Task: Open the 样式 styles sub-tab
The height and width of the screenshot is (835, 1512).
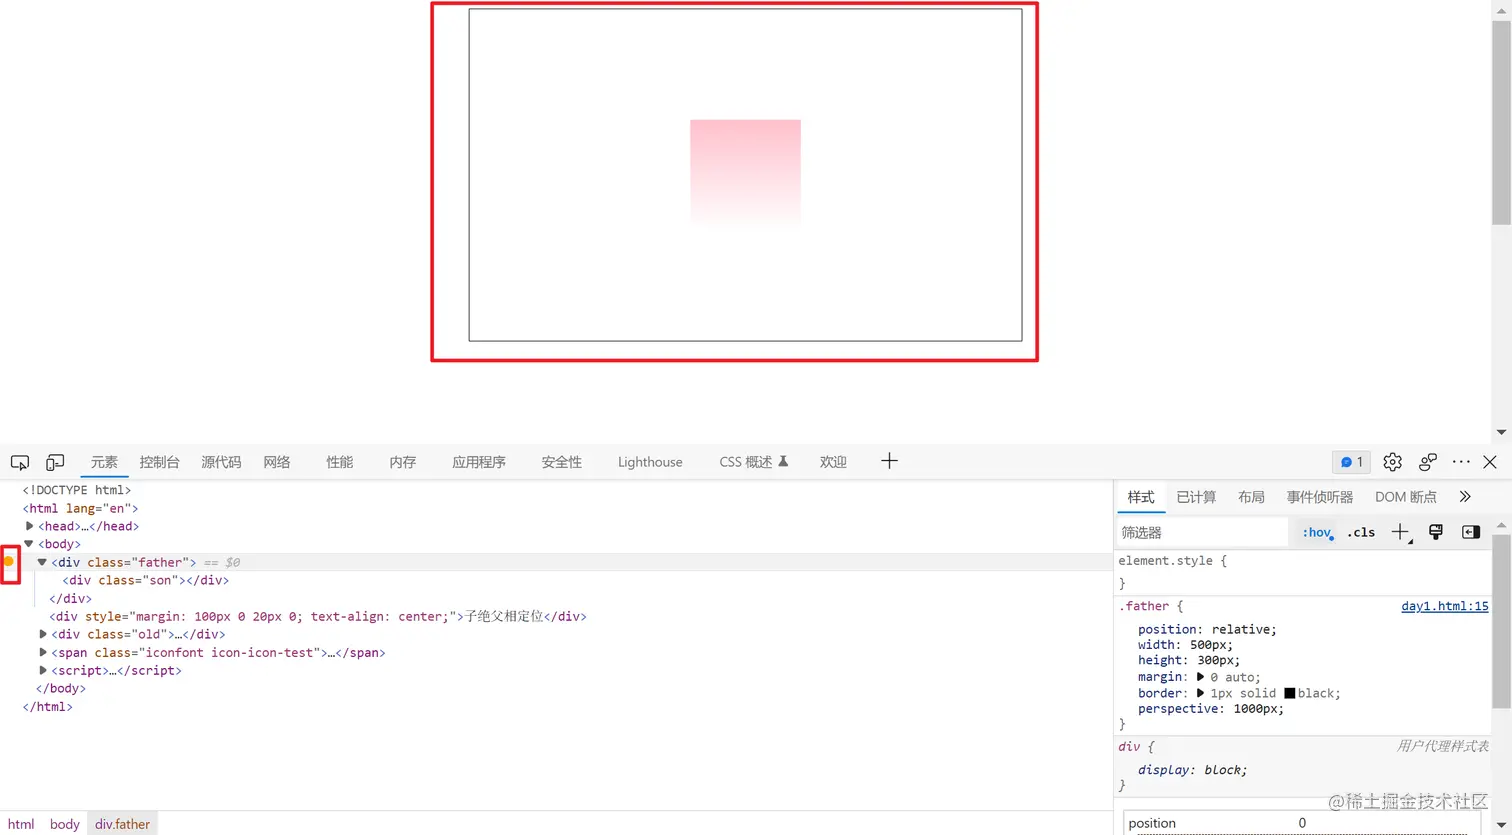Action: 1141,497
